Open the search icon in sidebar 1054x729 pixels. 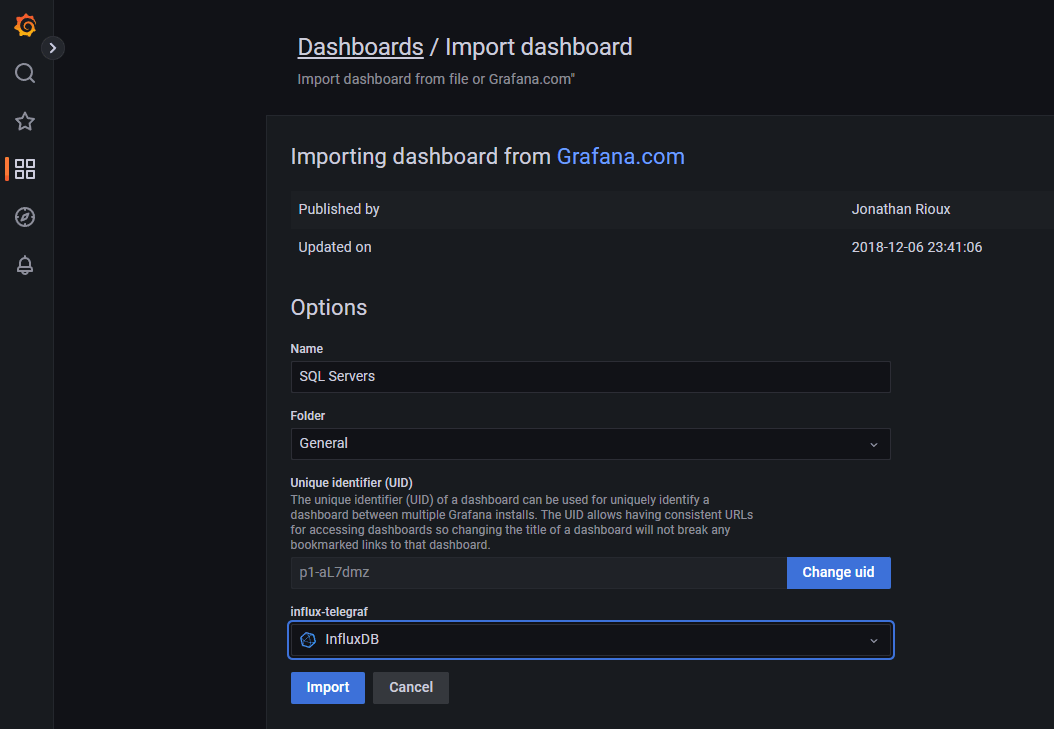coord(25,73)
